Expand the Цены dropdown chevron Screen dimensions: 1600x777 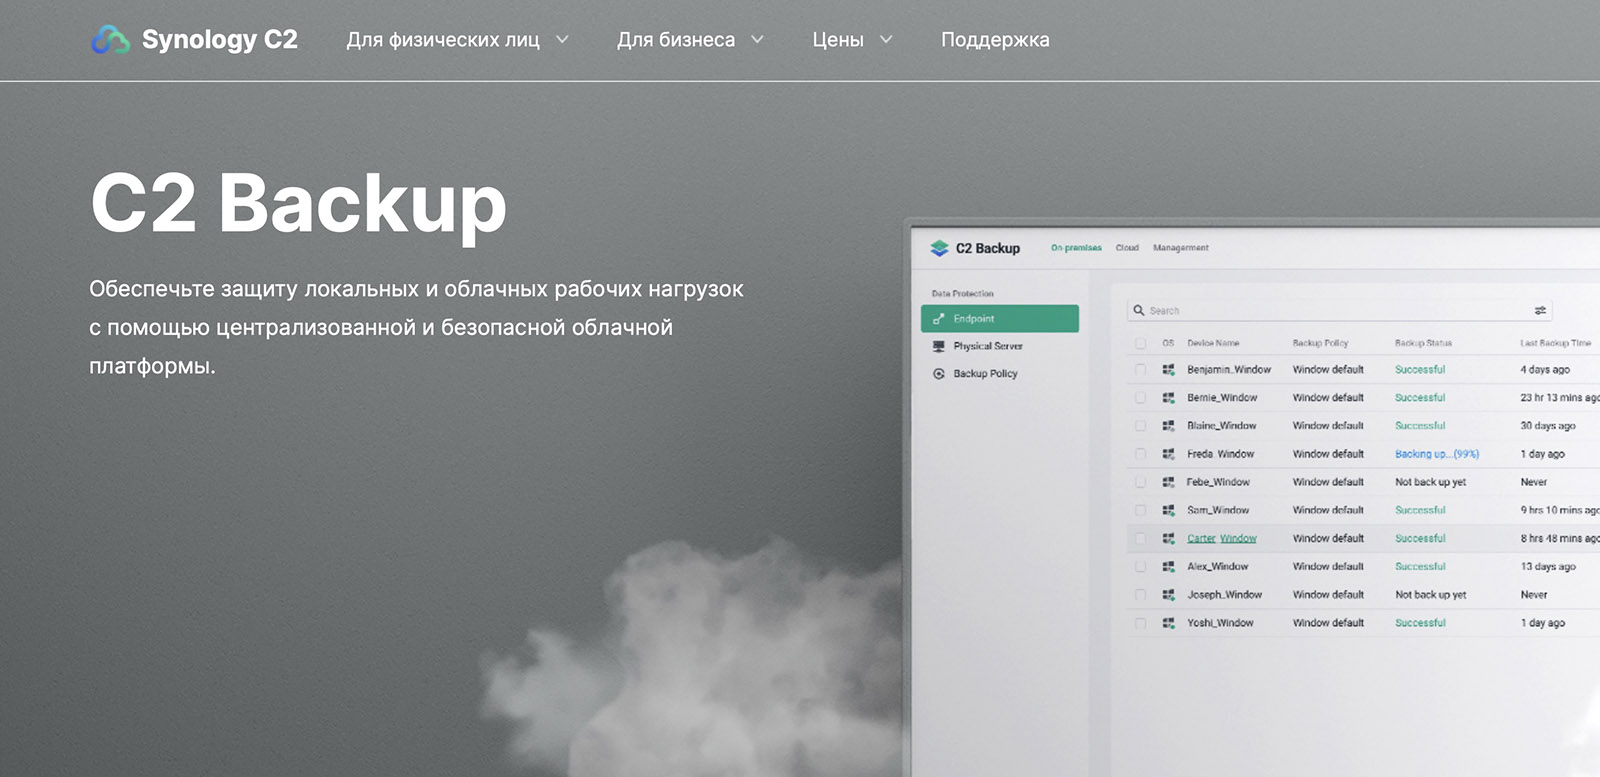(x=886, y=40)
